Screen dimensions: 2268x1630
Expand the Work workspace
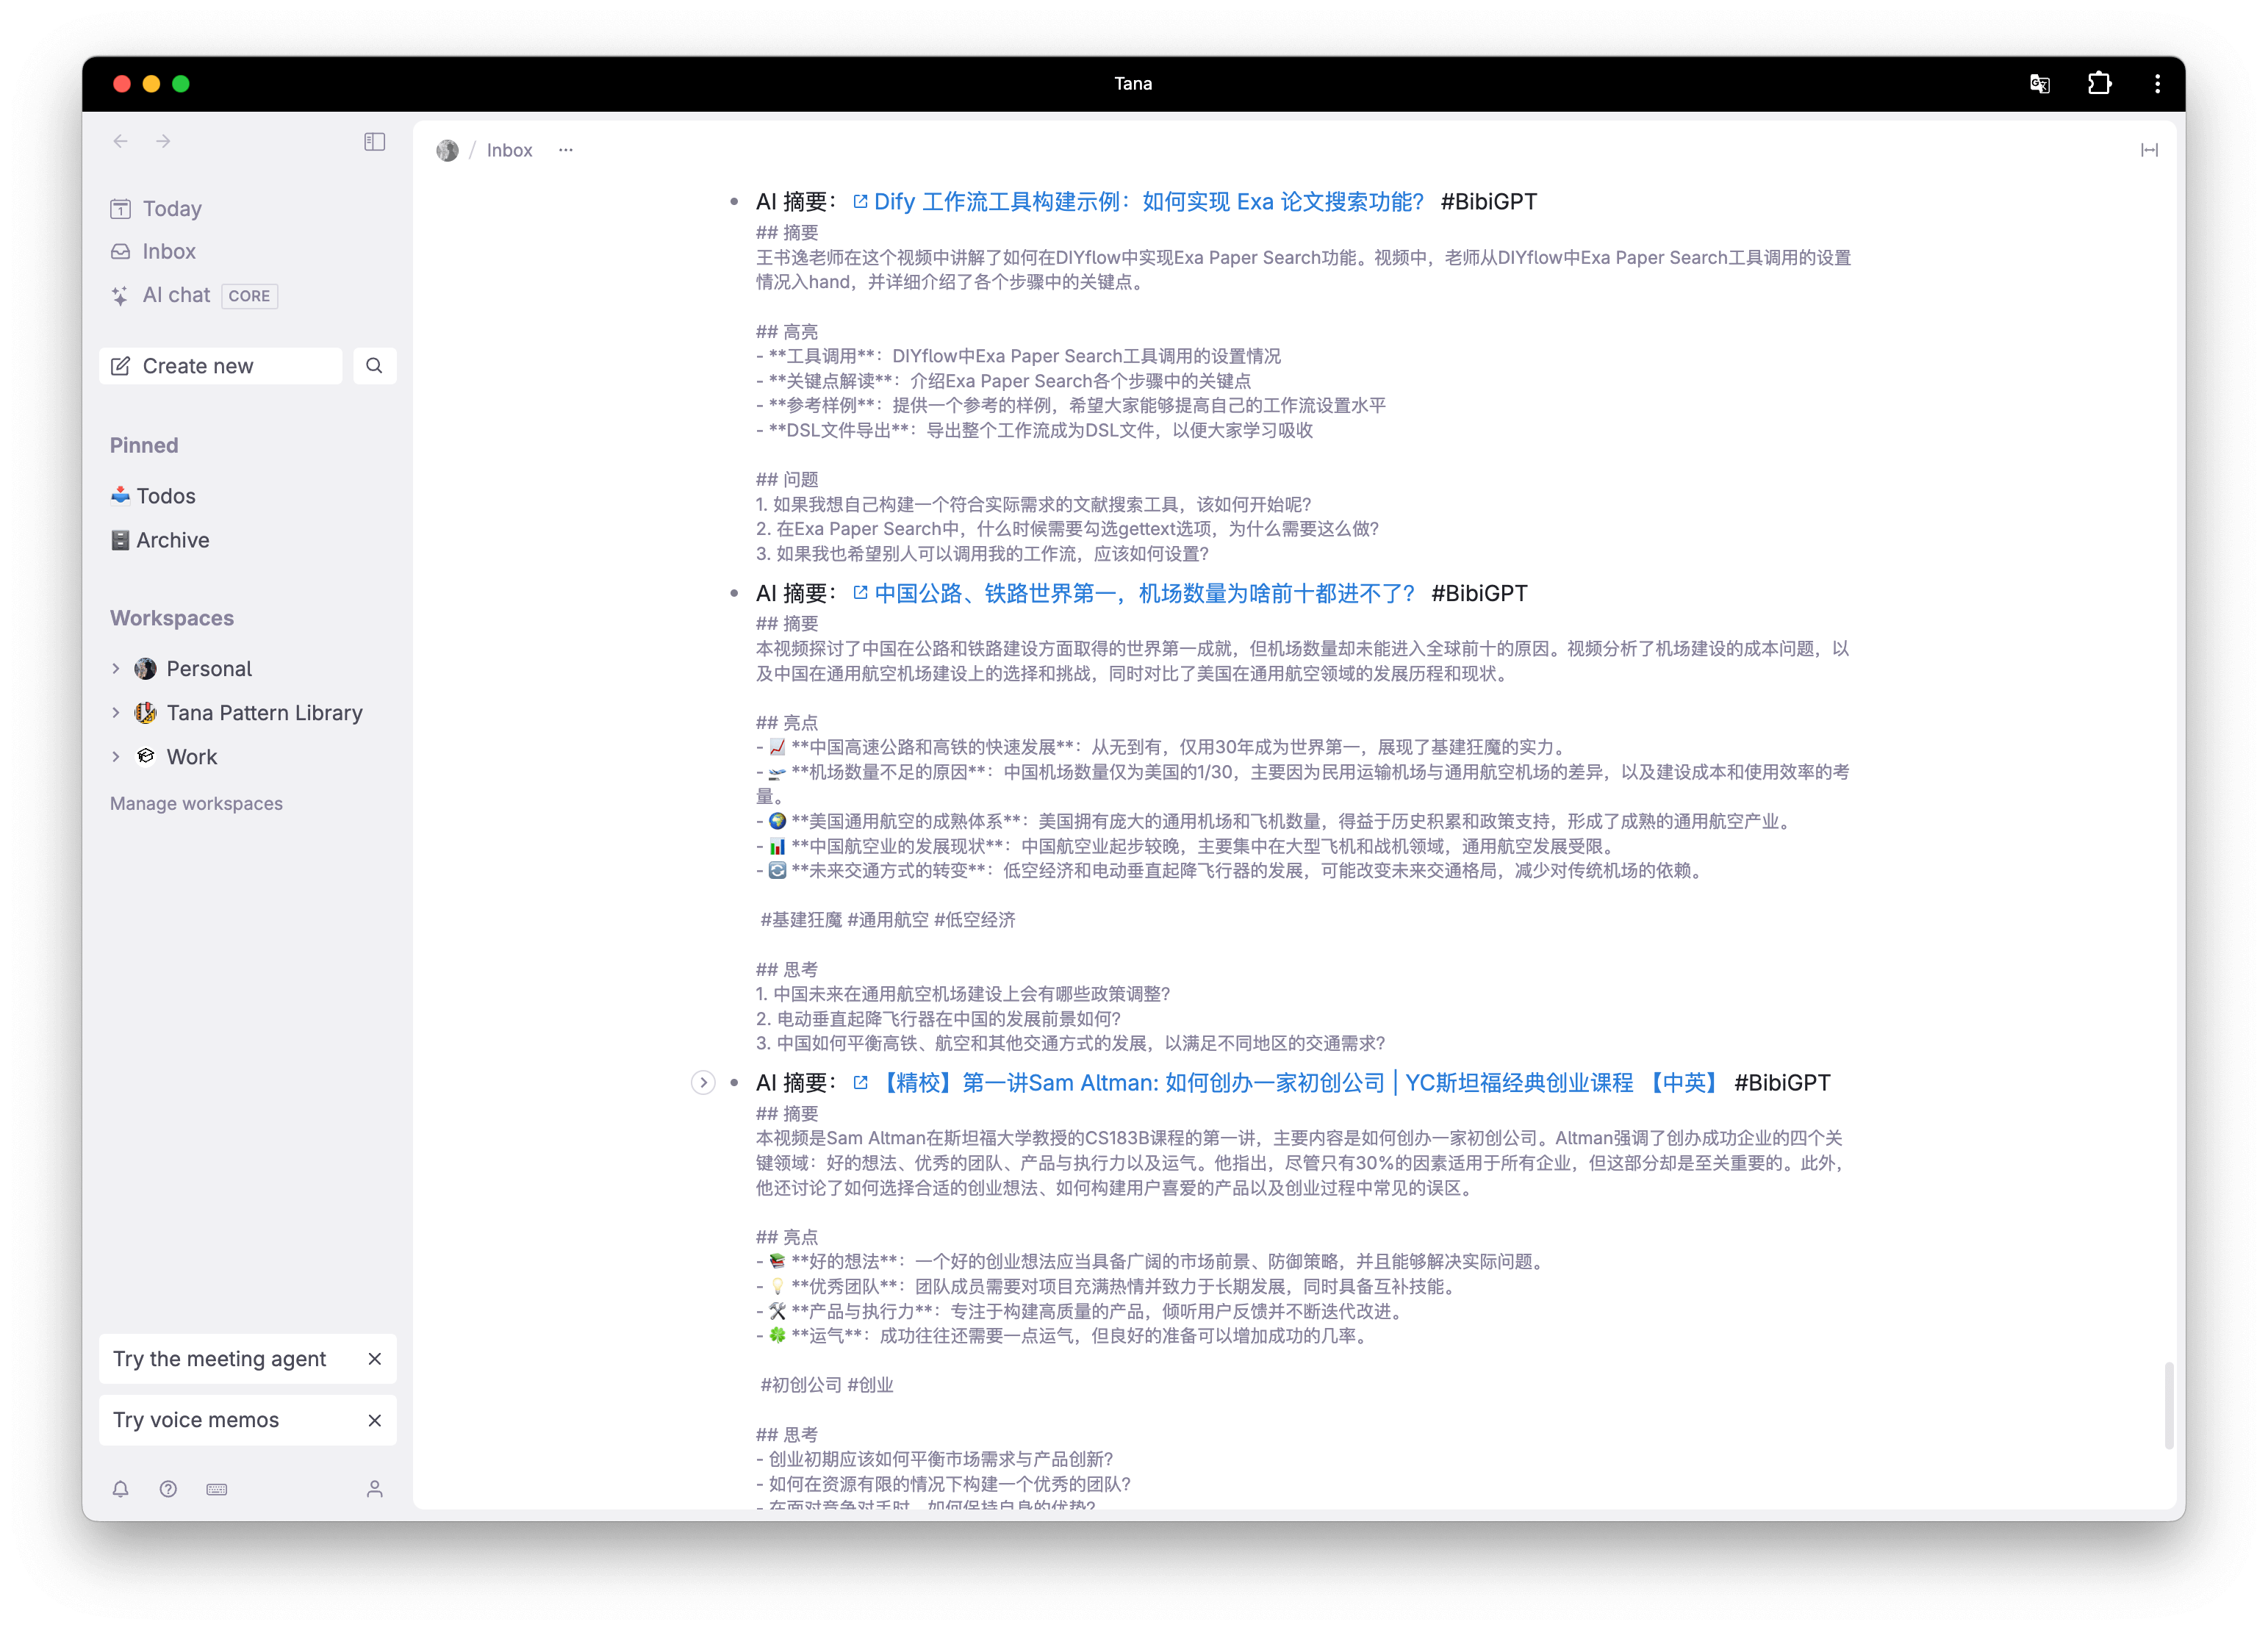[x=116, y=756]
